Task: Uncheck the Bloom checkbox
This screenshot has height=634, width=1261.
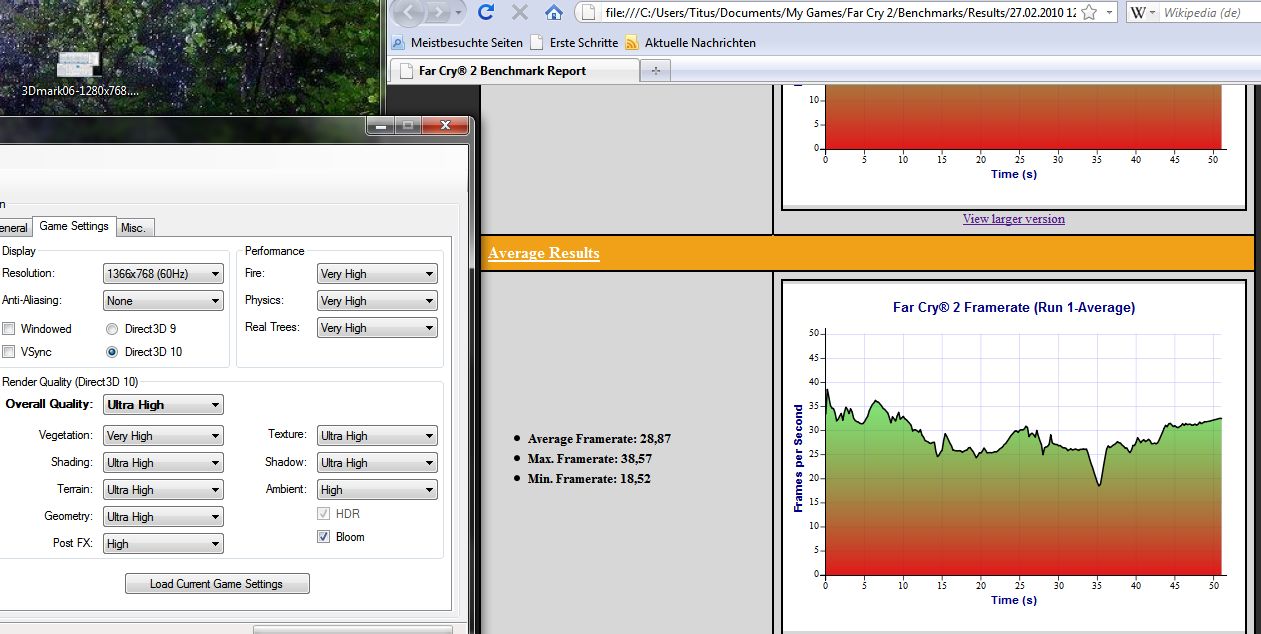Action: click(323, 537)
